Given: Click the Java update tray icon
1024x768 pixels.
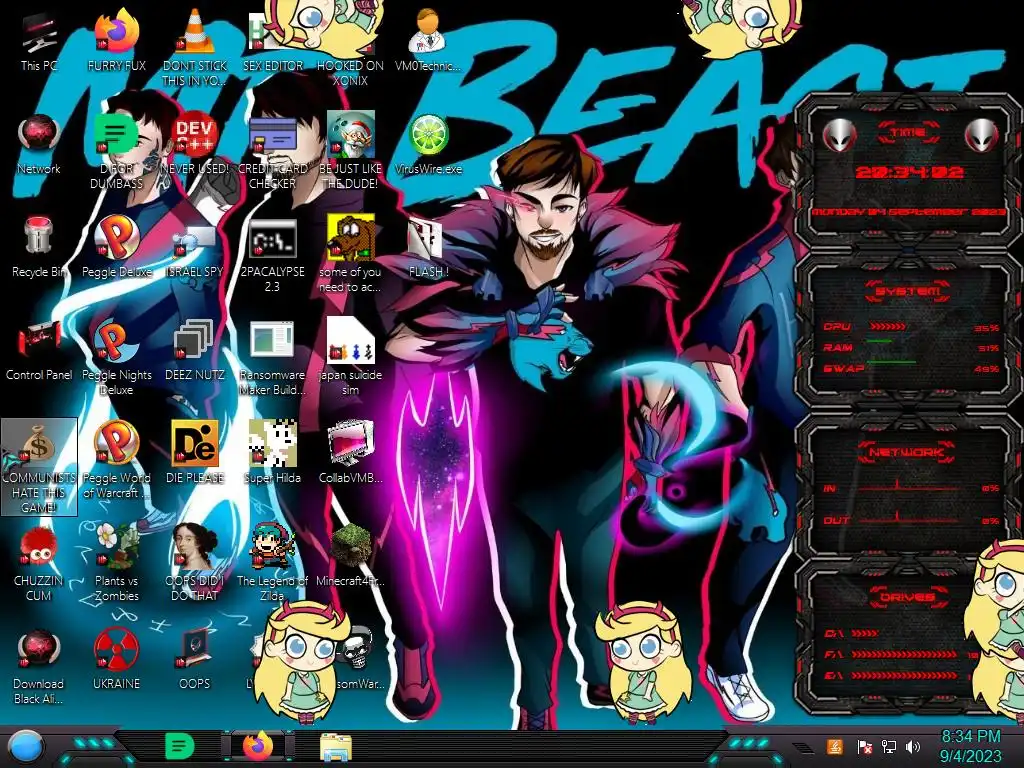Looking at the screenshot, I should coord(834,746).
